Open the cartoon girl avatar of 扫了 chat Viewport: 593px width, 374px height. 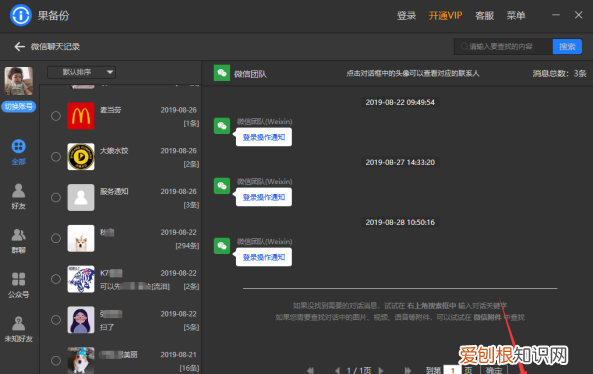(81, 320)
